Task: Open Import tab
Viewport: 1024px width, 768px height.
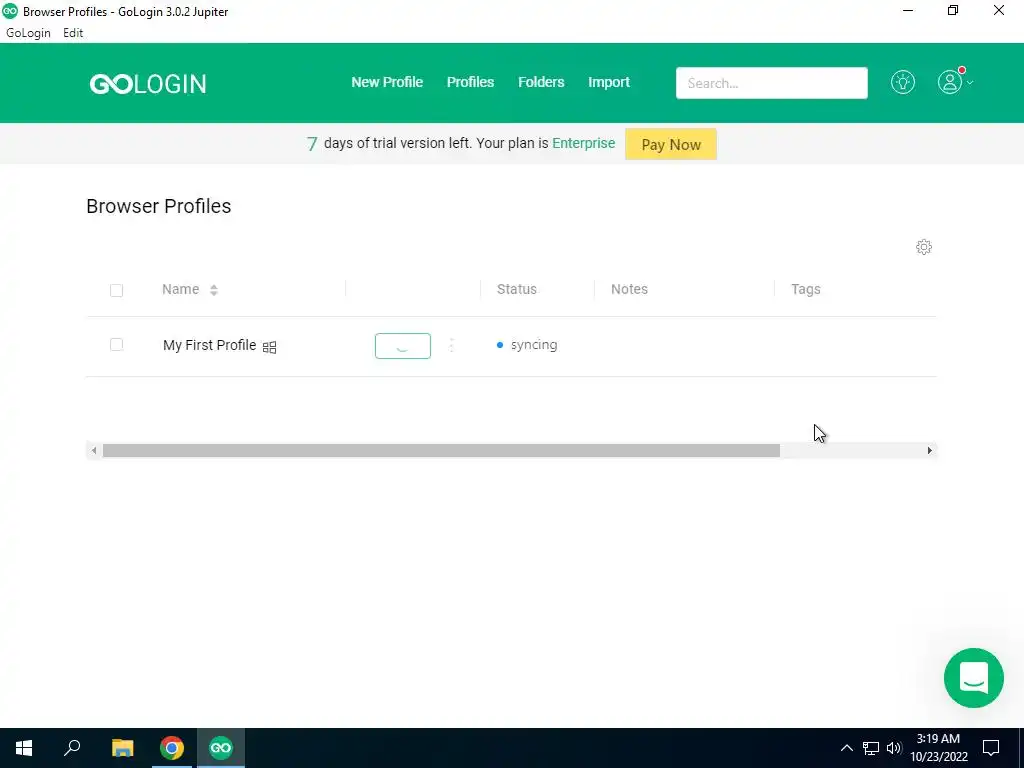Action: (x=609, y=82)
